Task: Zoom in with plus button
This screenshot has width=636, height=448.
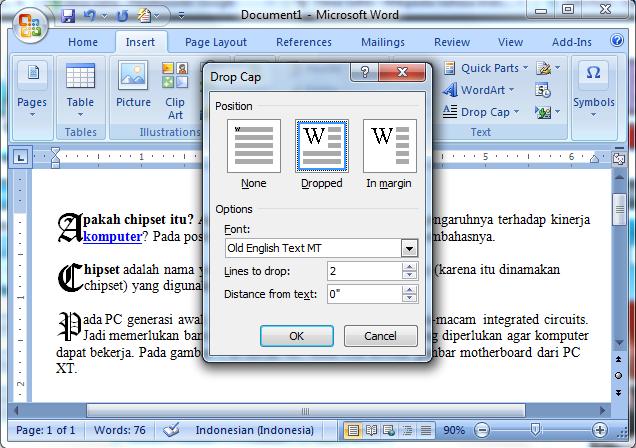Action: (x=600, y=430)
